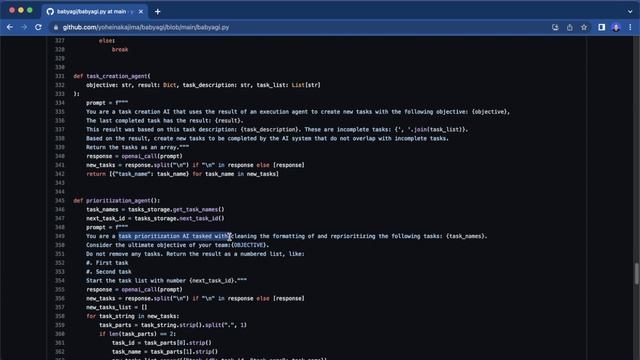
Task: Click the "break" keyword on line 328
Action: pos(120,50)
